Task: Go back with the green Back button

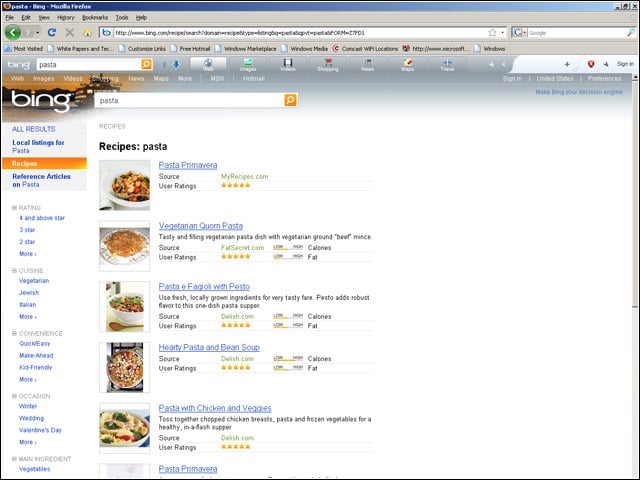Action: click(13, 32)
